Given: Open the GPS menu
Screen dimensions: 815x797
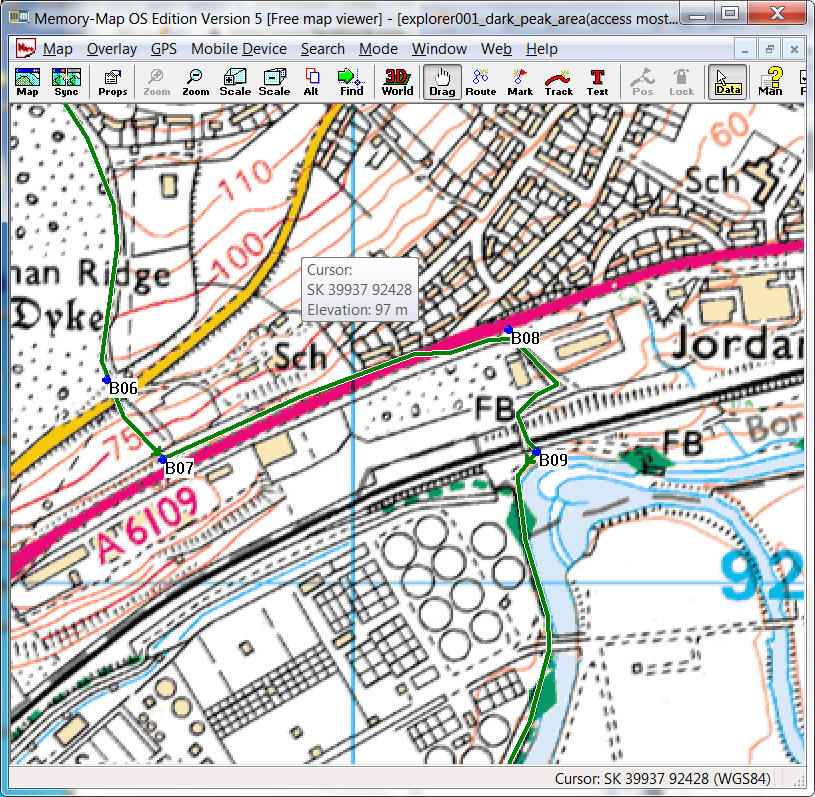Looking at the screenshot, I should 163,49.
